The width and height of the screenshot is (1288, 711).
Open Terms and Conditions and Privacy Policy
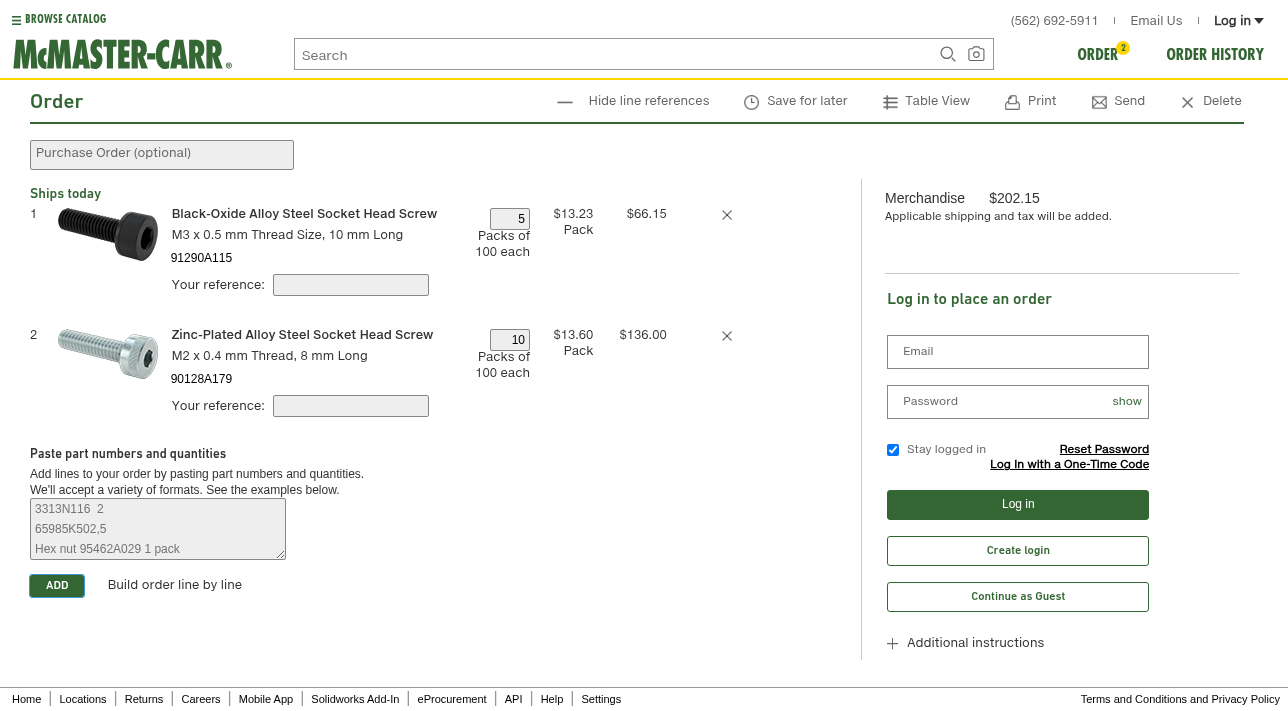[x=1180, y=699]
